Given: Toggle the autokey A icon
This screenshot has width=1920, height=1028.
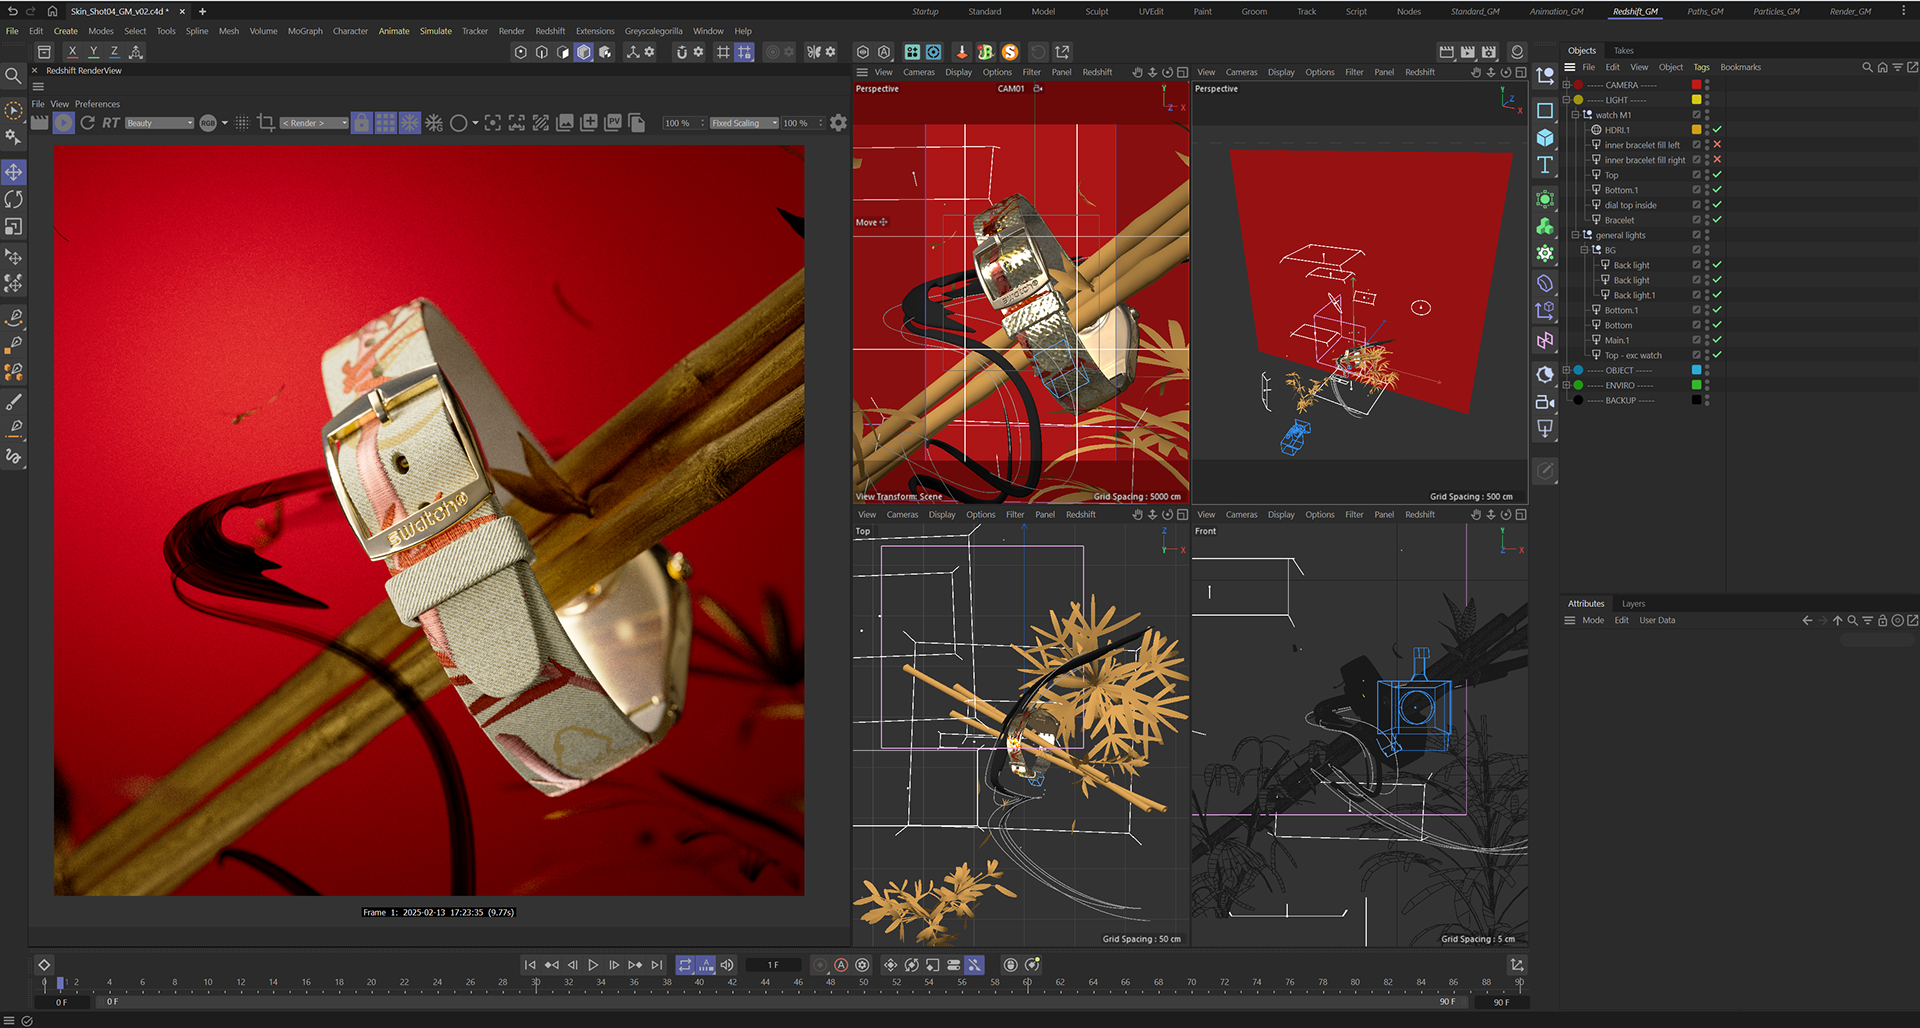Looking at the screenshot, I should 841,965.
